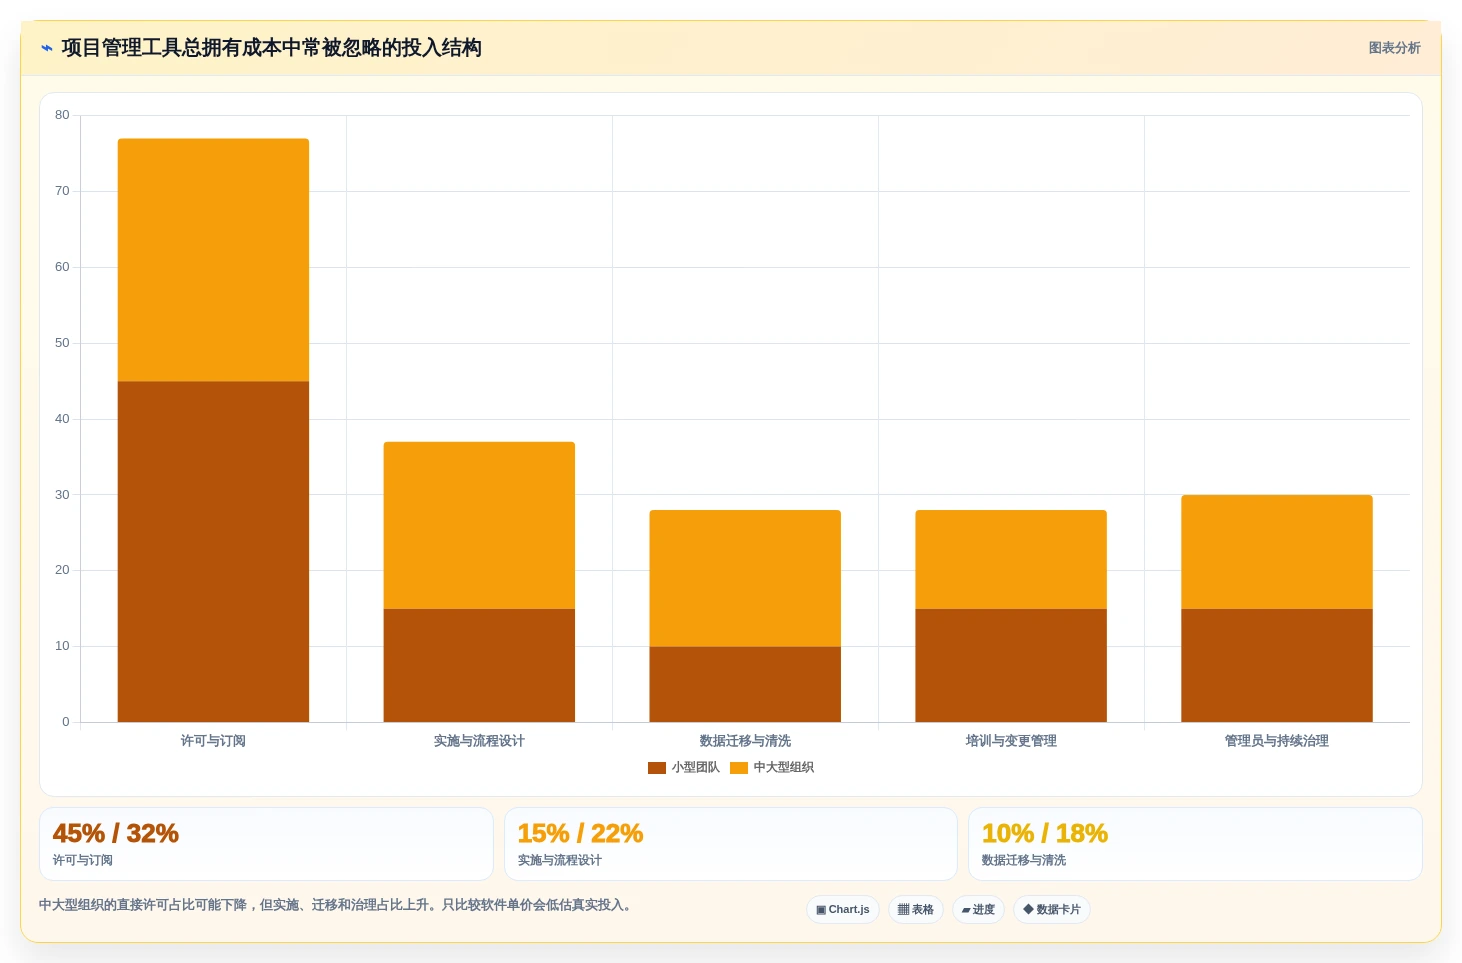
Task: Toggle the 小型团队 legend color box
Action: (657, 768)
